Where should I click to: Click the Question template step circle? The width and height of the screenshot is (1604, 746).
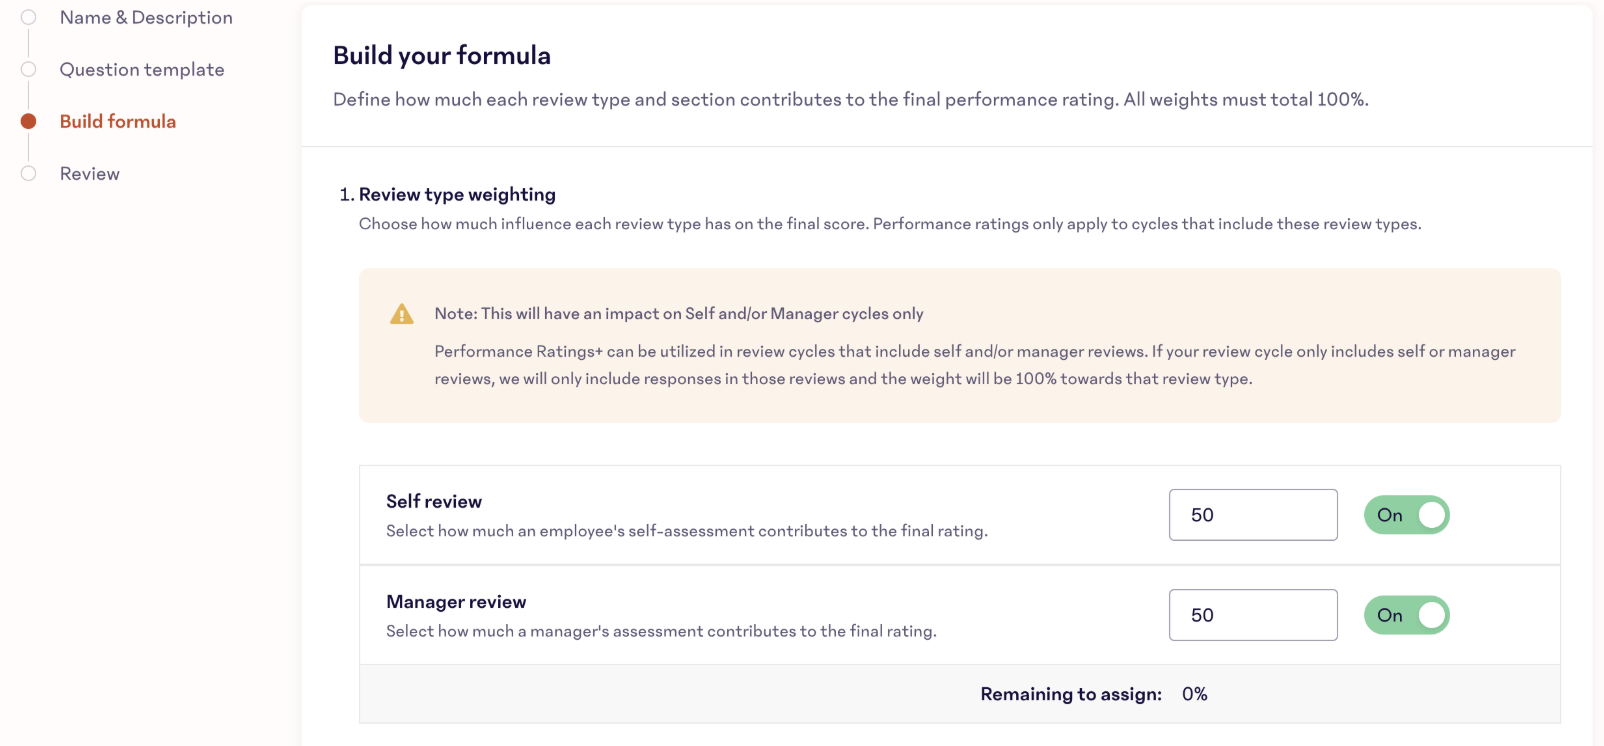[29, 69]
